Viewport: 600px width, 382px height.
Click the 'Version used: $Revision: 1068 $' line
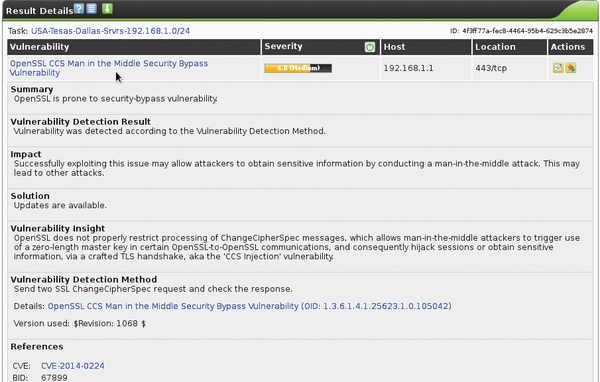pos(80,323)
